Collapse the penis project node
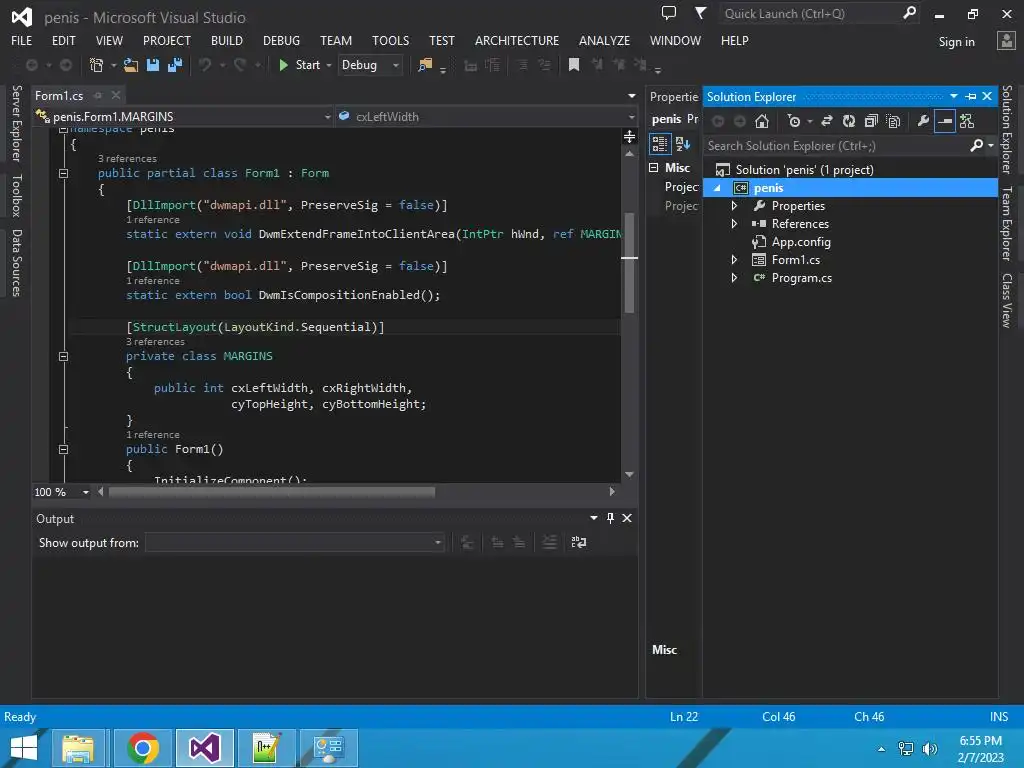The image size is (1024, 768). pos(717,188)
